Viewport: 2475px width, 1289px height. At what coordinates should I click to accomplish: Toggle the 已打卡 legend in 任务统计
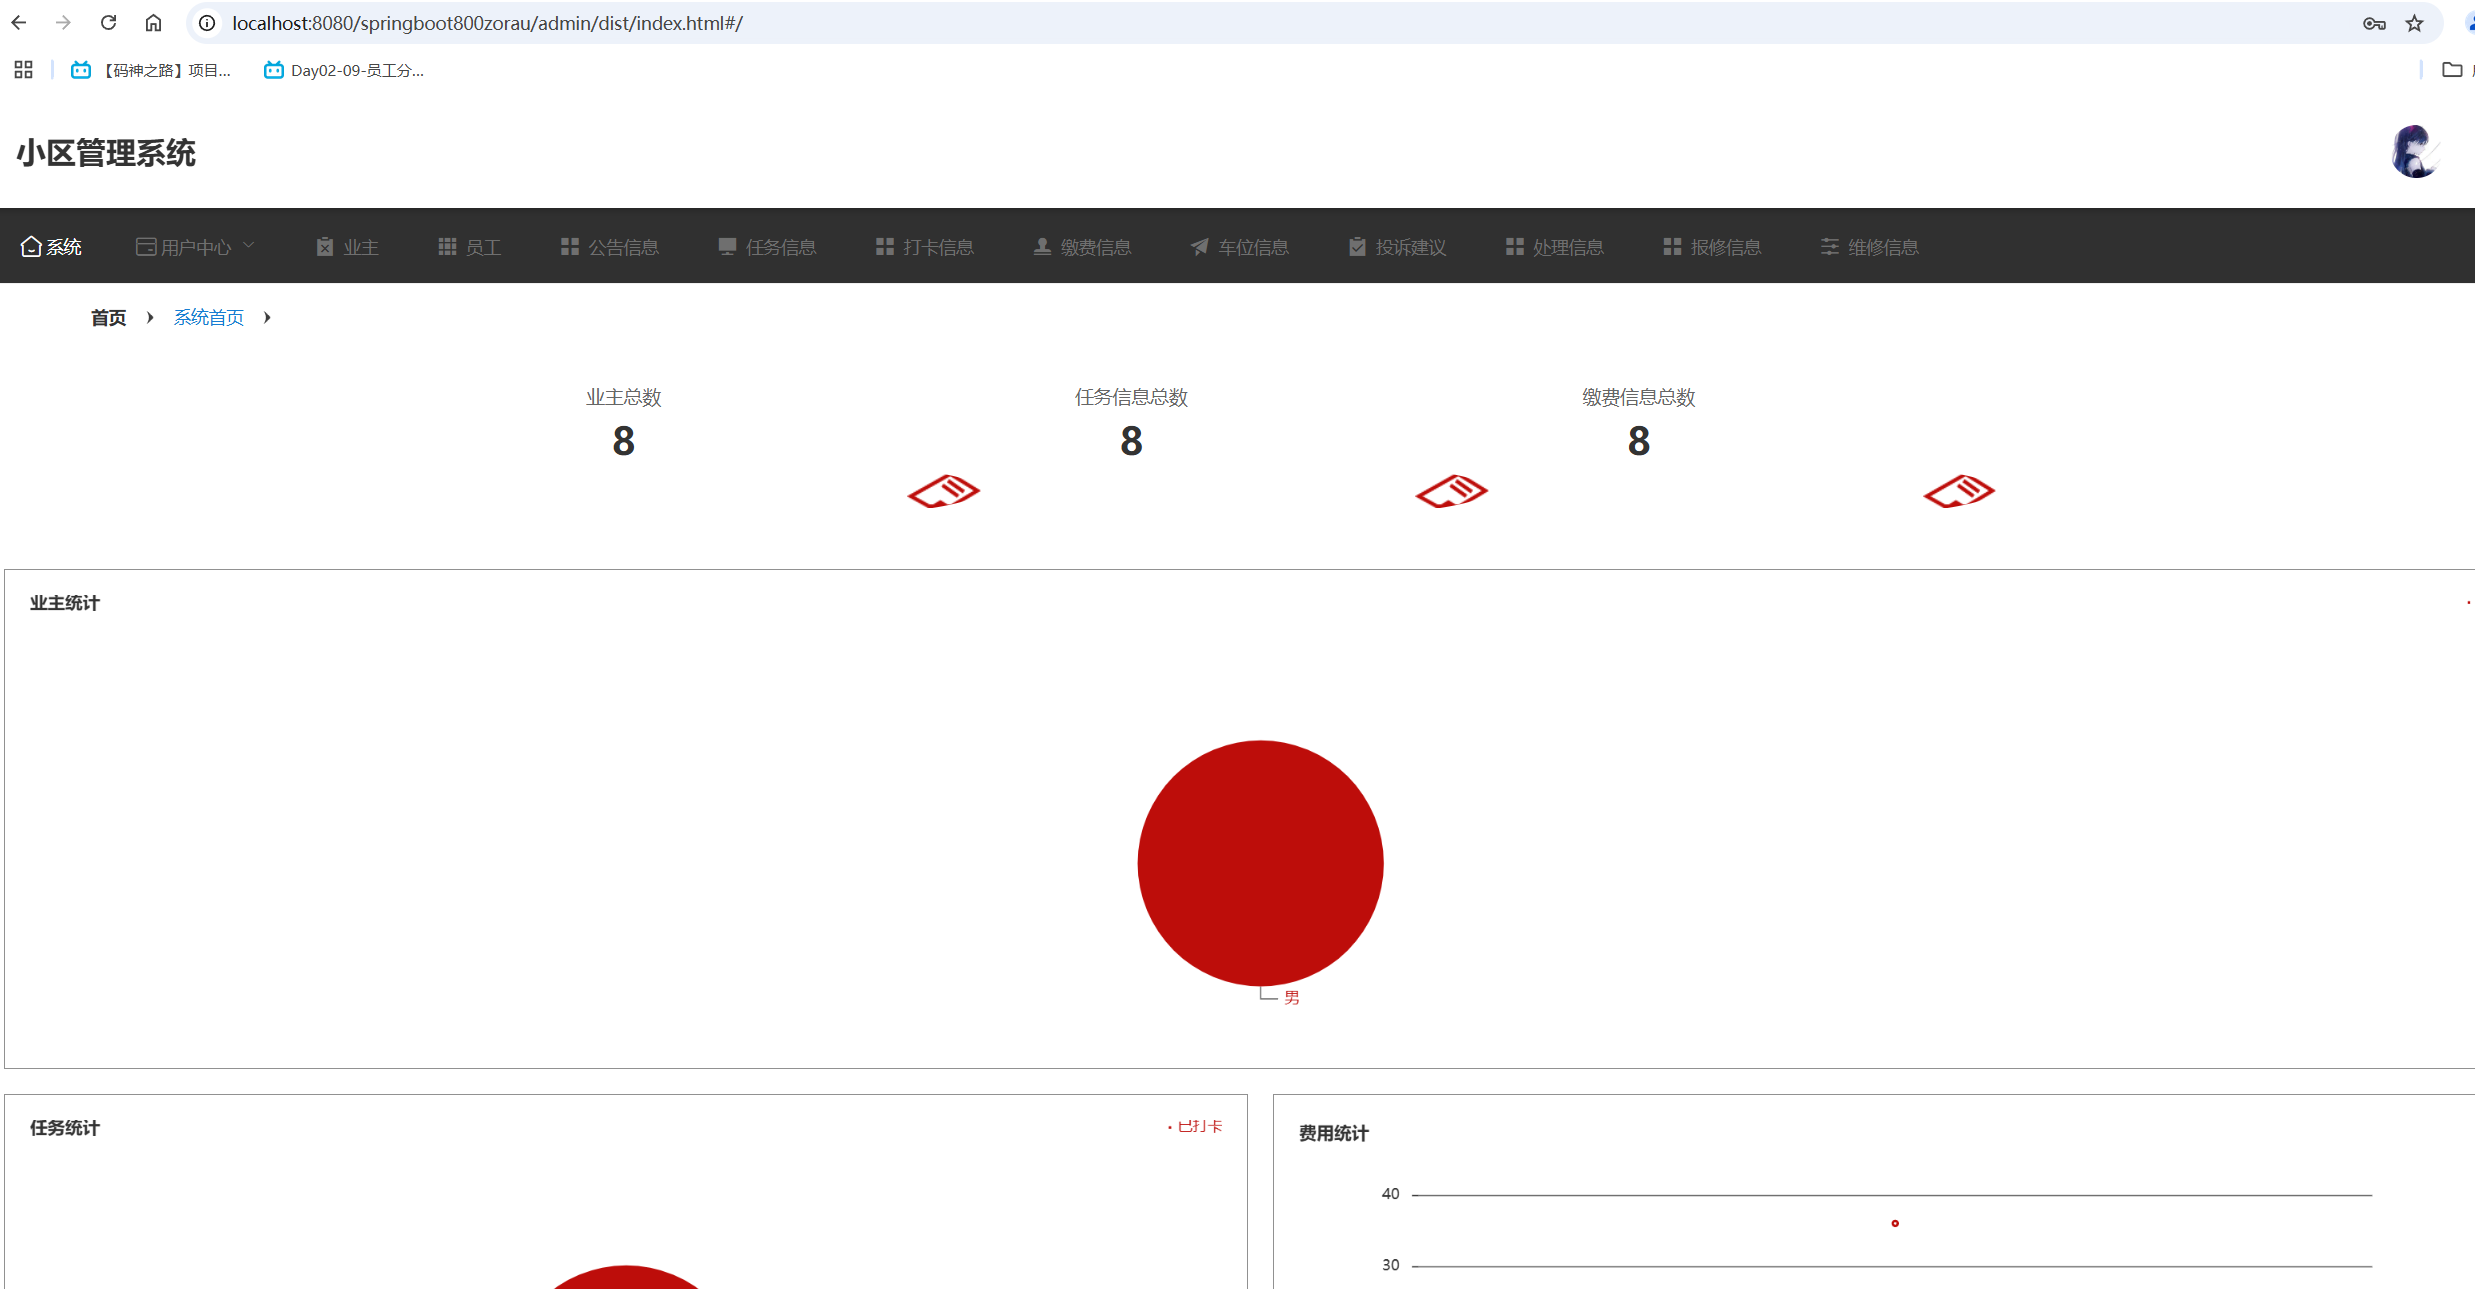click(x=1198, y=1127)
